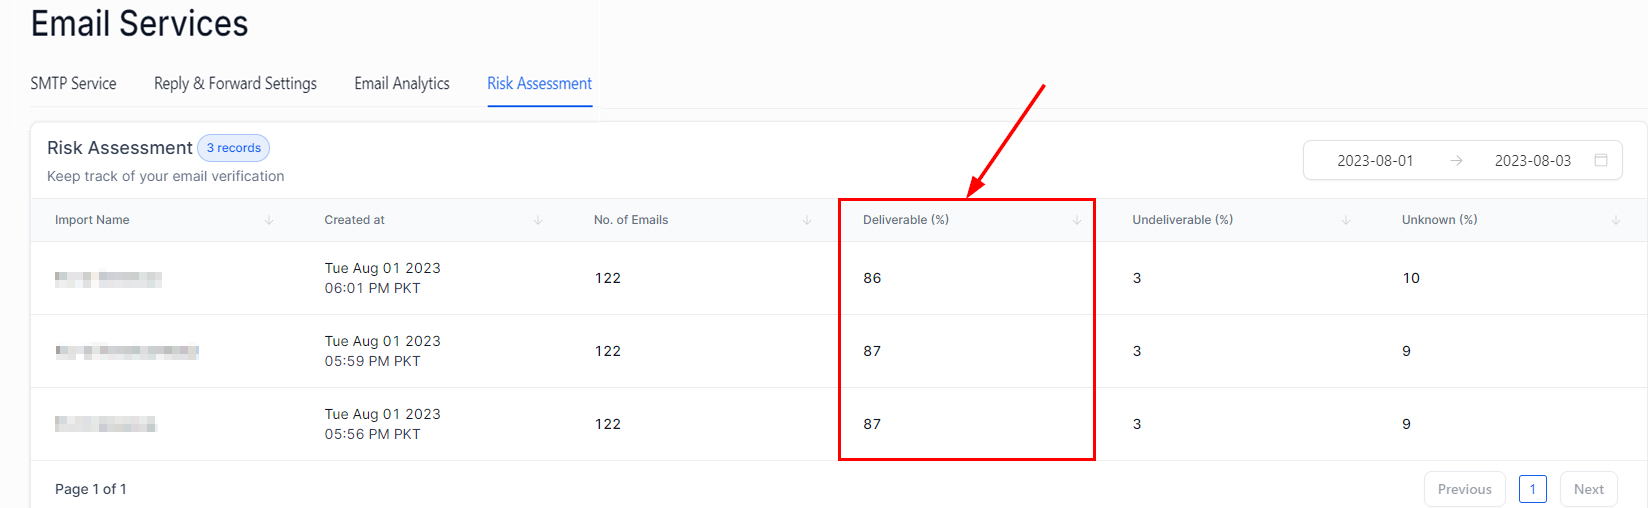Image resolution: width=1648 pixels, height=508 pixels.
Task: Sort by Created at arrow icon
Action: [538, 220]
